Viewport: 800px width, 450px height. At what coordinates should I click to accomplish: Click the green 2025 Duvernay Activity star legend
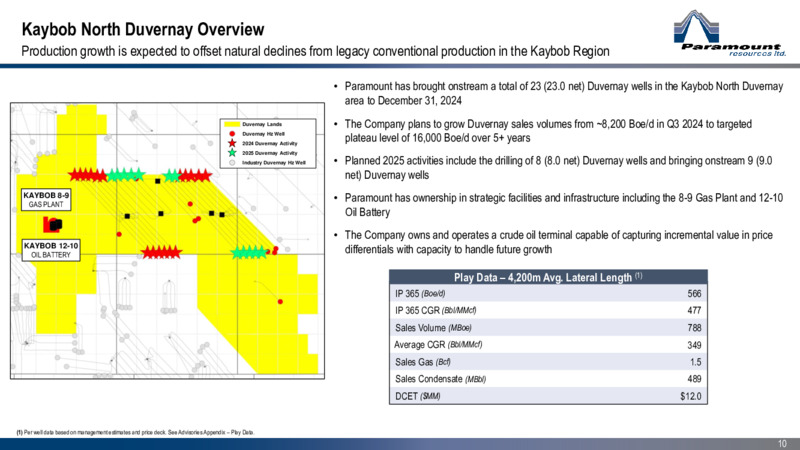(232, 153)
